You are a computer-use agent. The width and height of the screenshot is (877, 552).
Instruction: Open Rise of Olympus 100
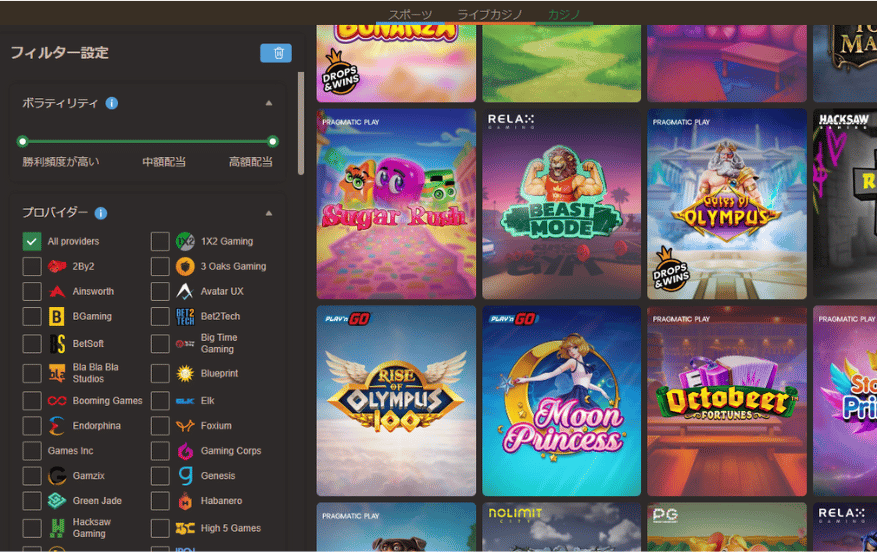coord(396,401)
